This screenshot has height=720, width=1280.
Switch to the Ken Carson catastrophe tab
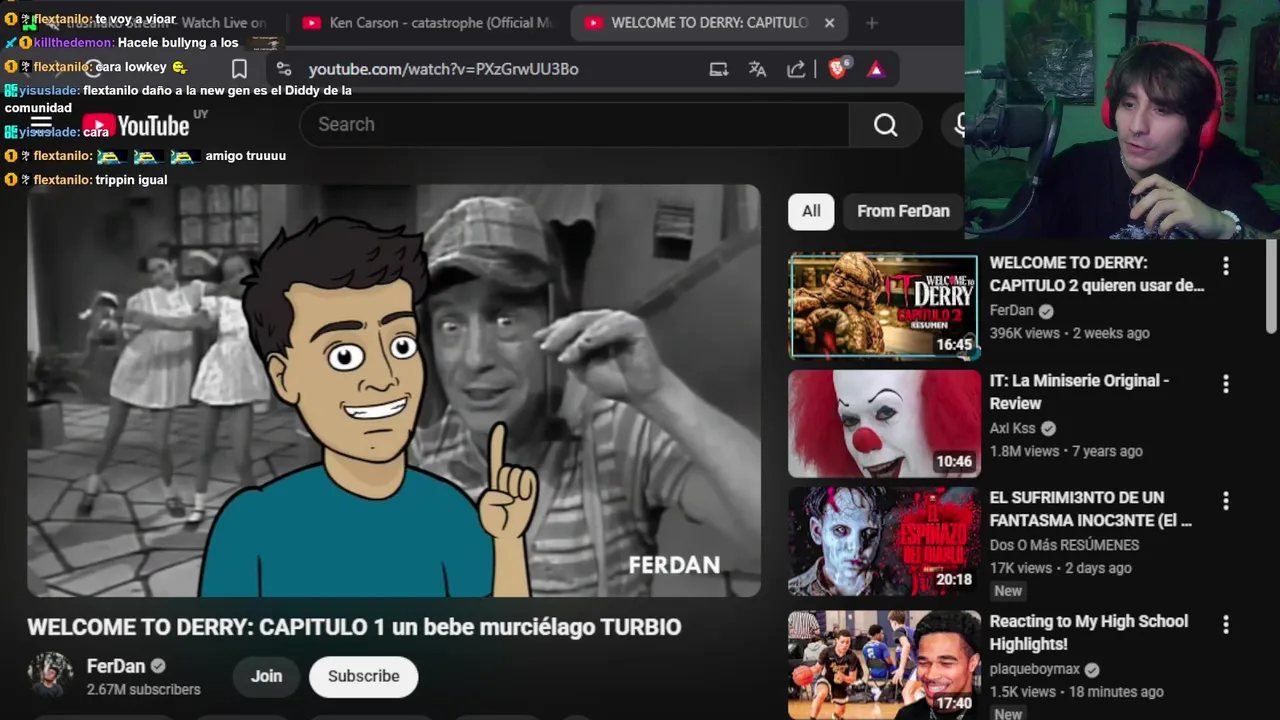tap(428, 22)
